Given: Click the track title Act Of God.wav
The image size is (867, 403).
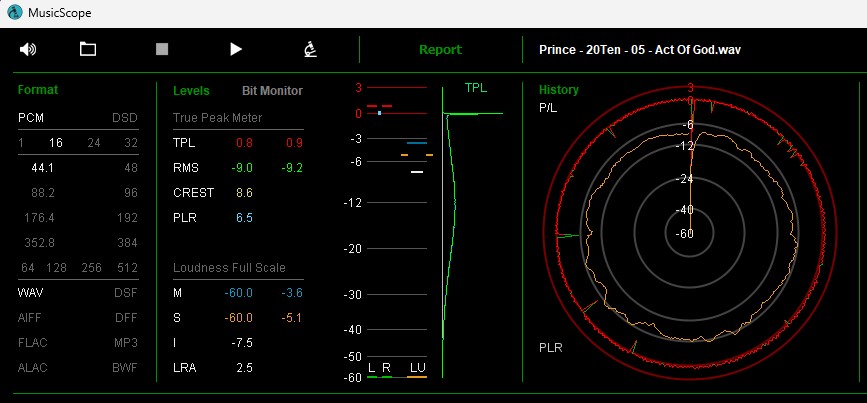Looking at the screenshot, I should coord(639,50).
